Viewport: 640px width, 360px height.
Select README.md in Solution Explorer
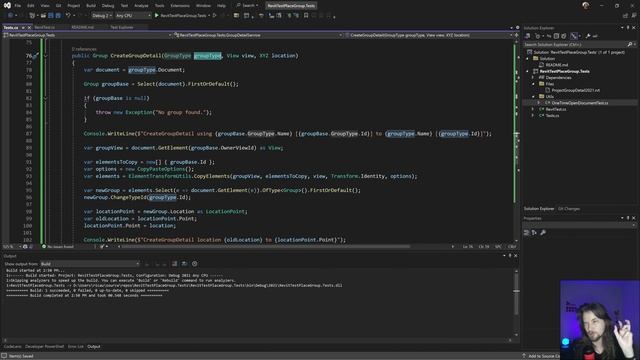[556, 65]
